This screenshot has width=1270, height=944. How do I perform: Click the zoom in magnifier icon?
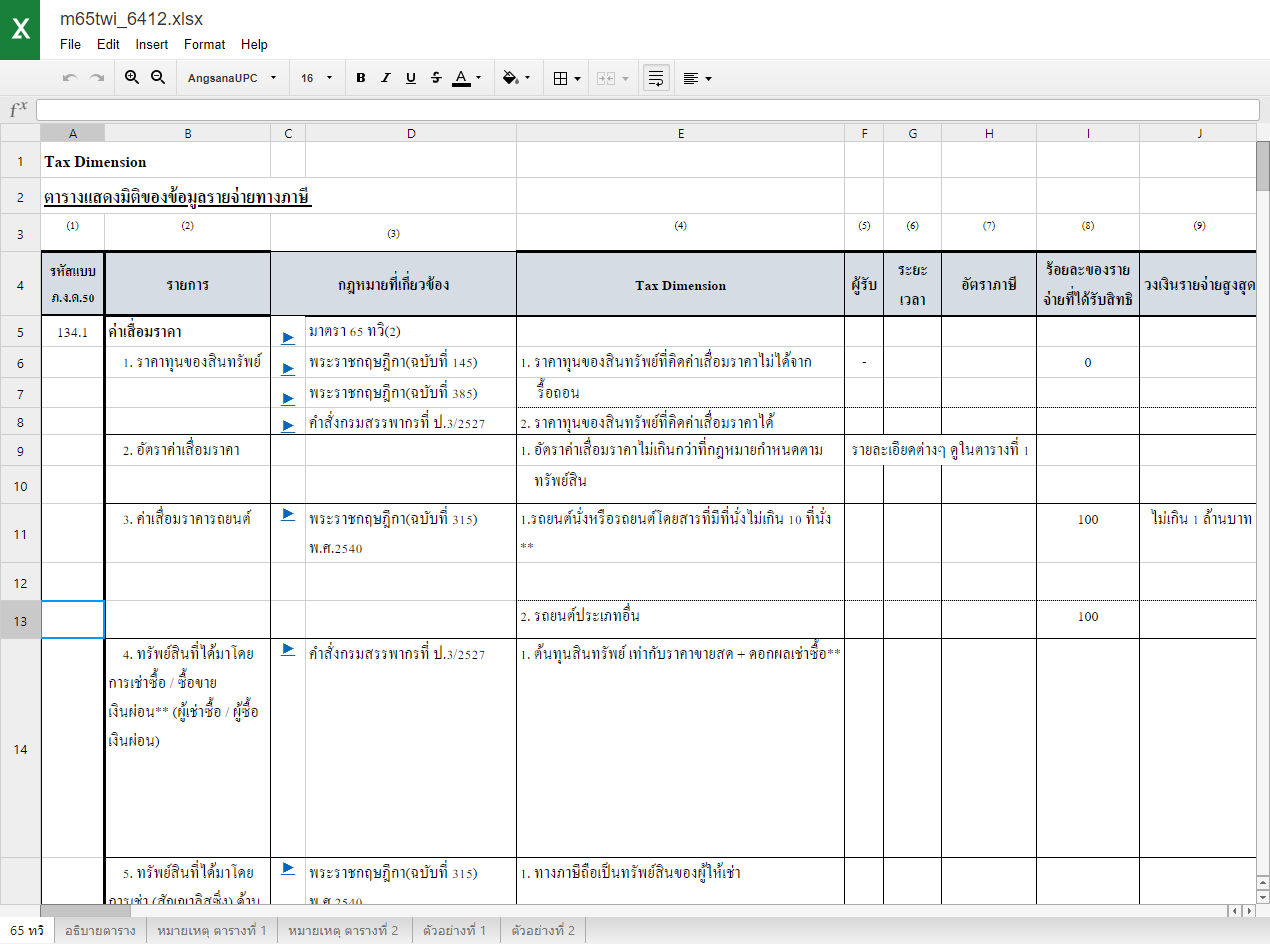tap(132, 78)
